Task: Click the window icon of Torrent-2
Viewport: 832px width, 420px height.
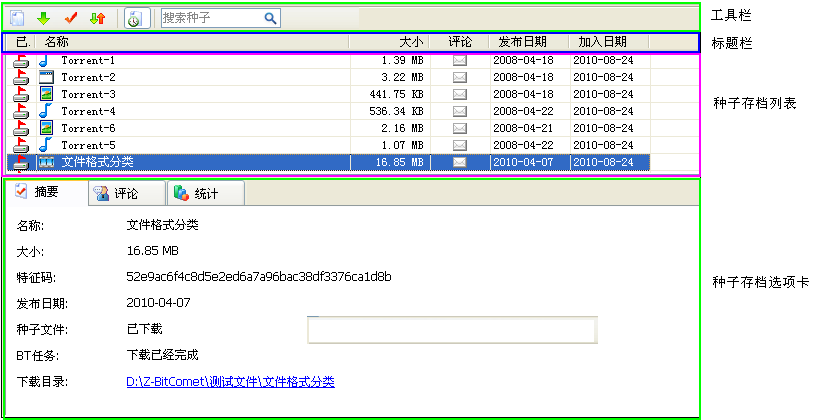Action: click(46, 77)
